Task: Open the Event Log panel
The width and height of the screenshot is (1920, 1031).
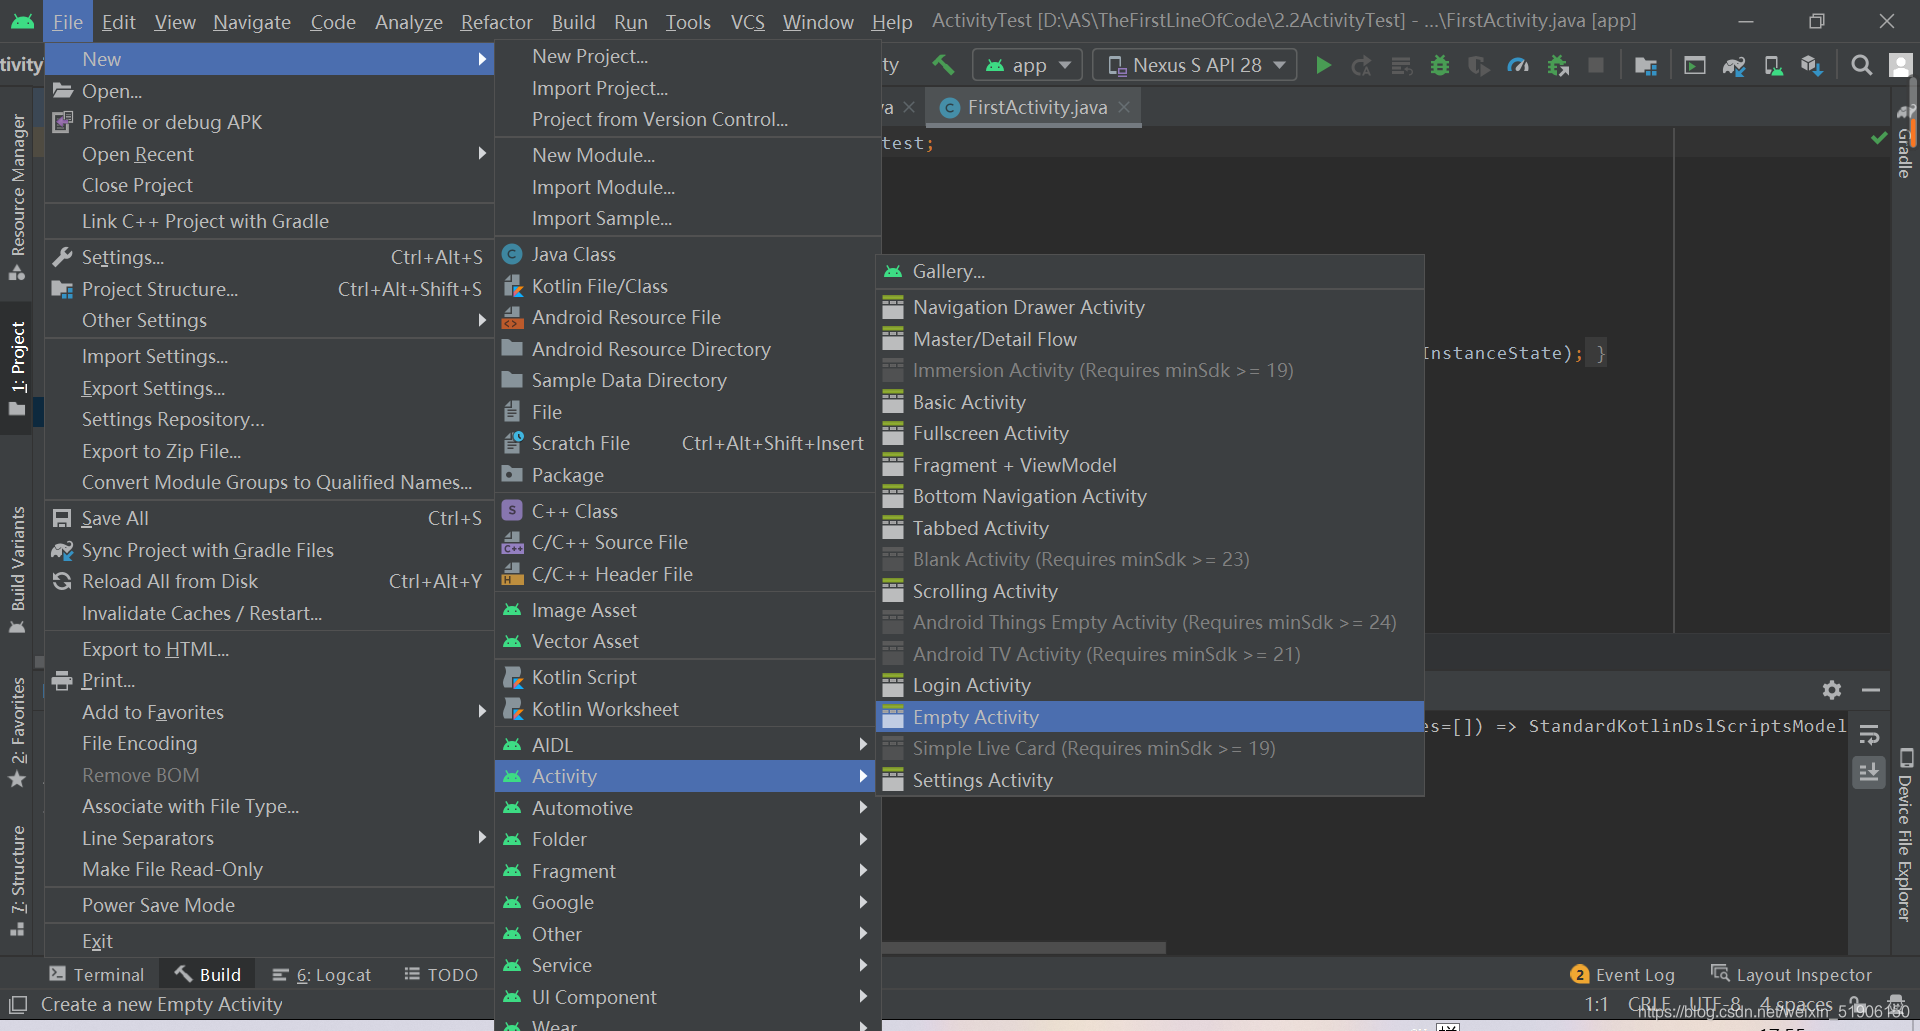Action: tap(1622, 974)
